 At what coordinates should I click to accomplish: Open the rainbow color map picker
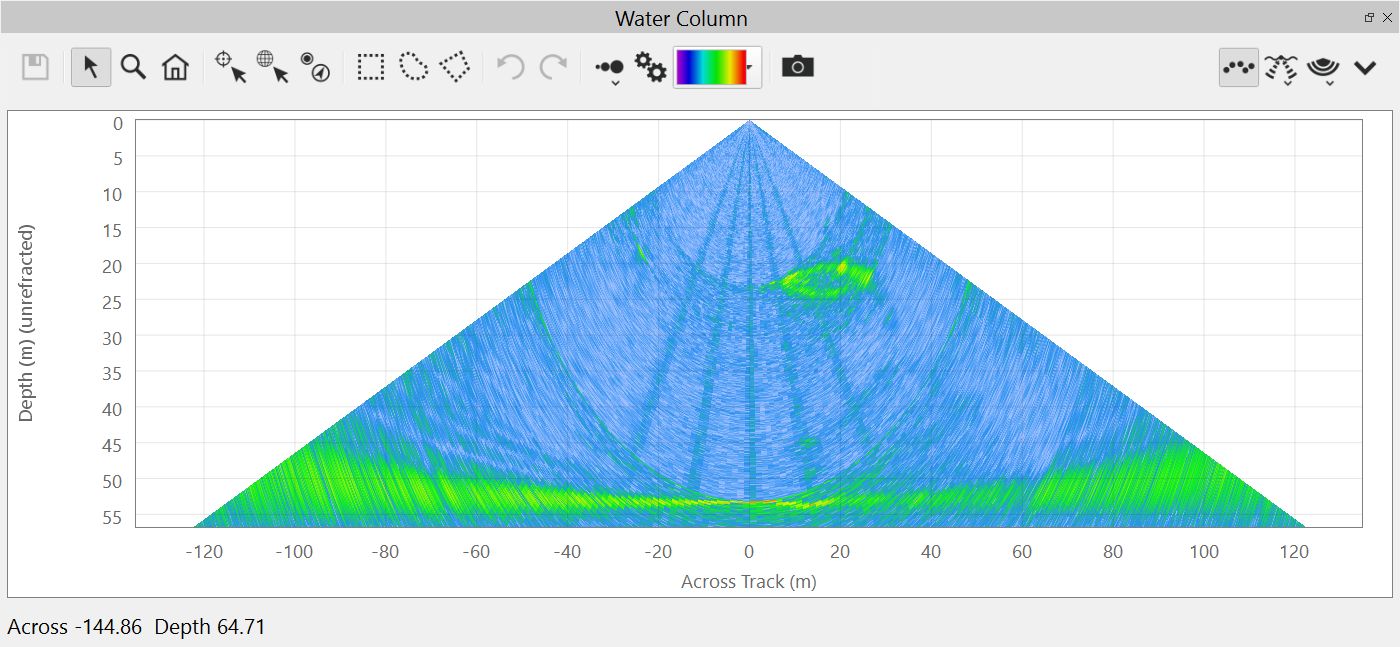coord(717,67)
